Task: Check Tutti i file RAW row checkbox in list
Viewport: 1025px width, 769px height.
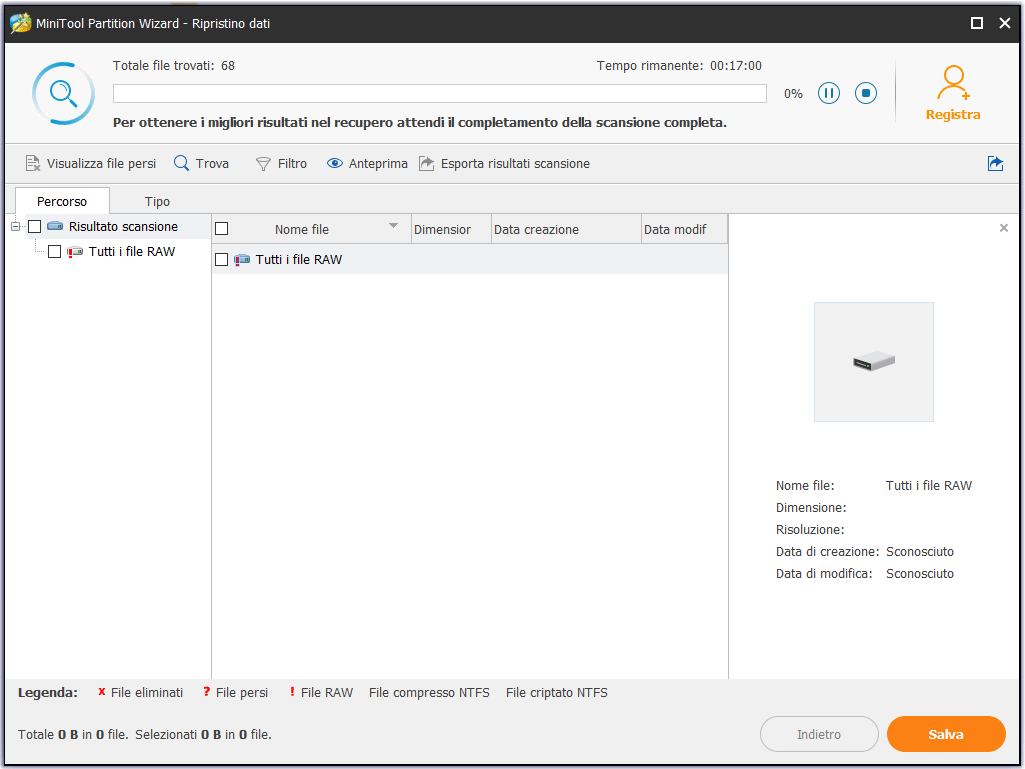Action: pyautogui.click(x=222, y=260)
